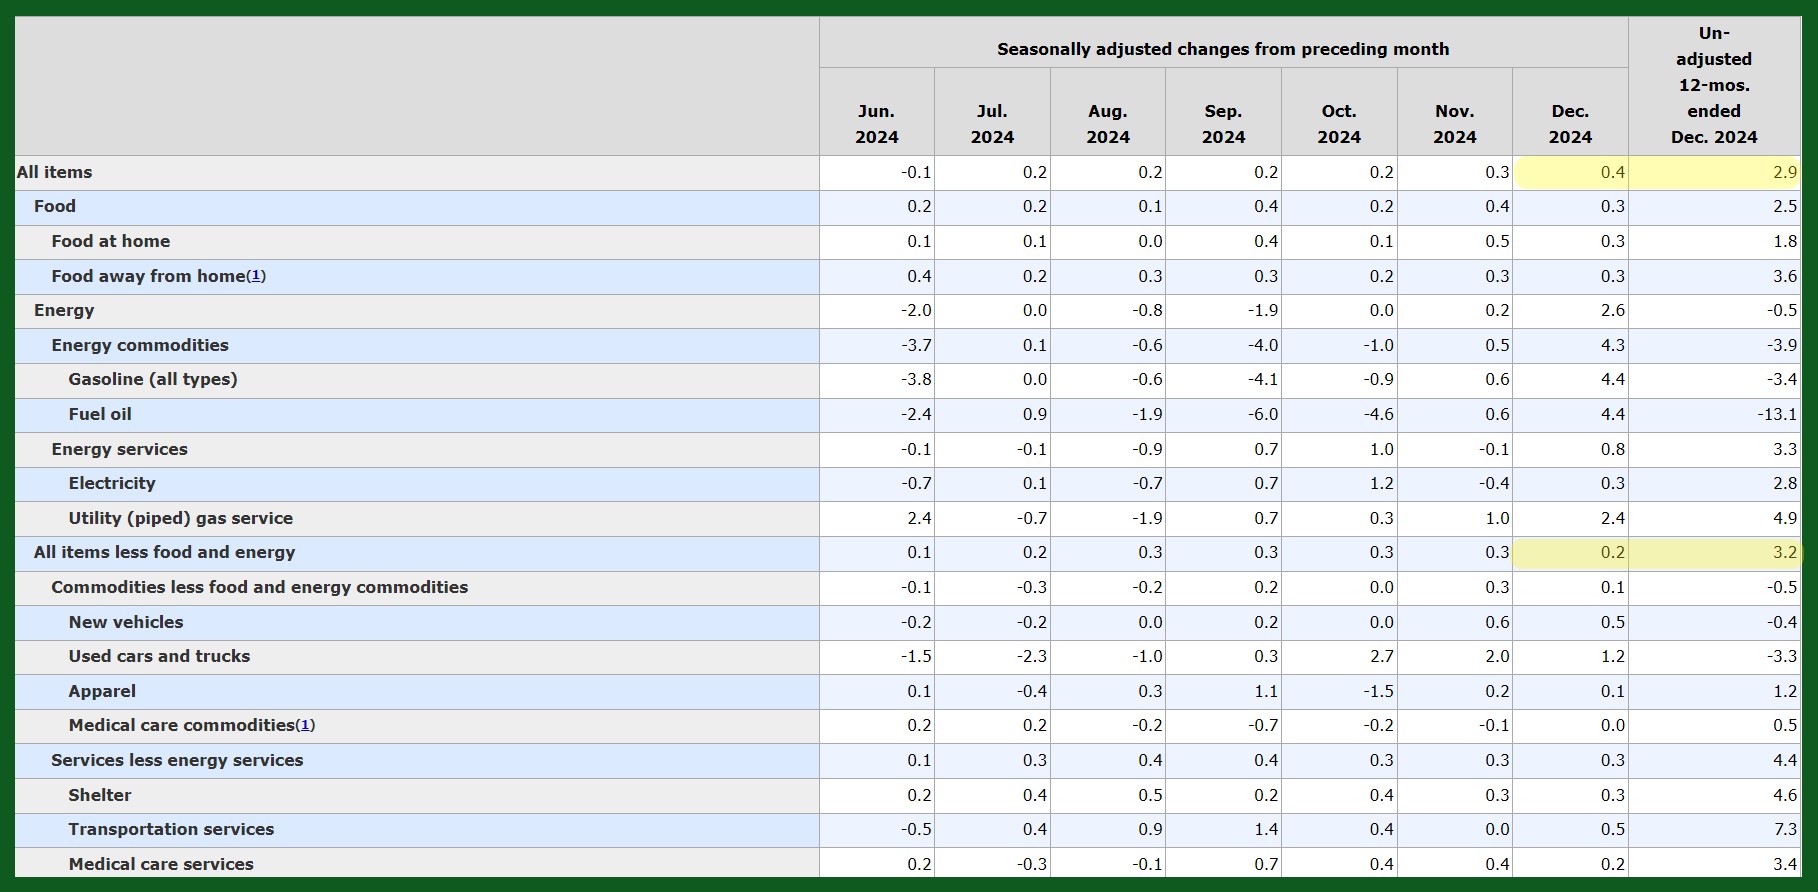Select the Fuel oil row label

(100, 414)
